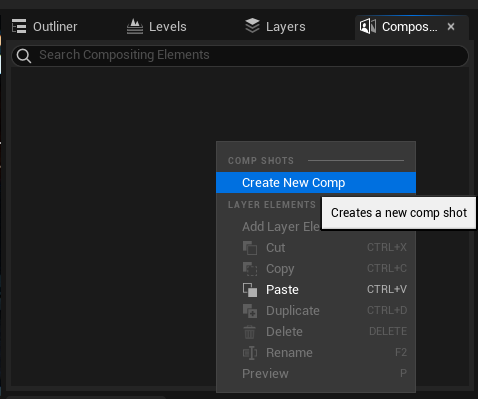The width and height of the screenshot is (478, 399).
Task: Click the 'Creates a new comp shot' tooltip
Action: (x=399, y=213)
